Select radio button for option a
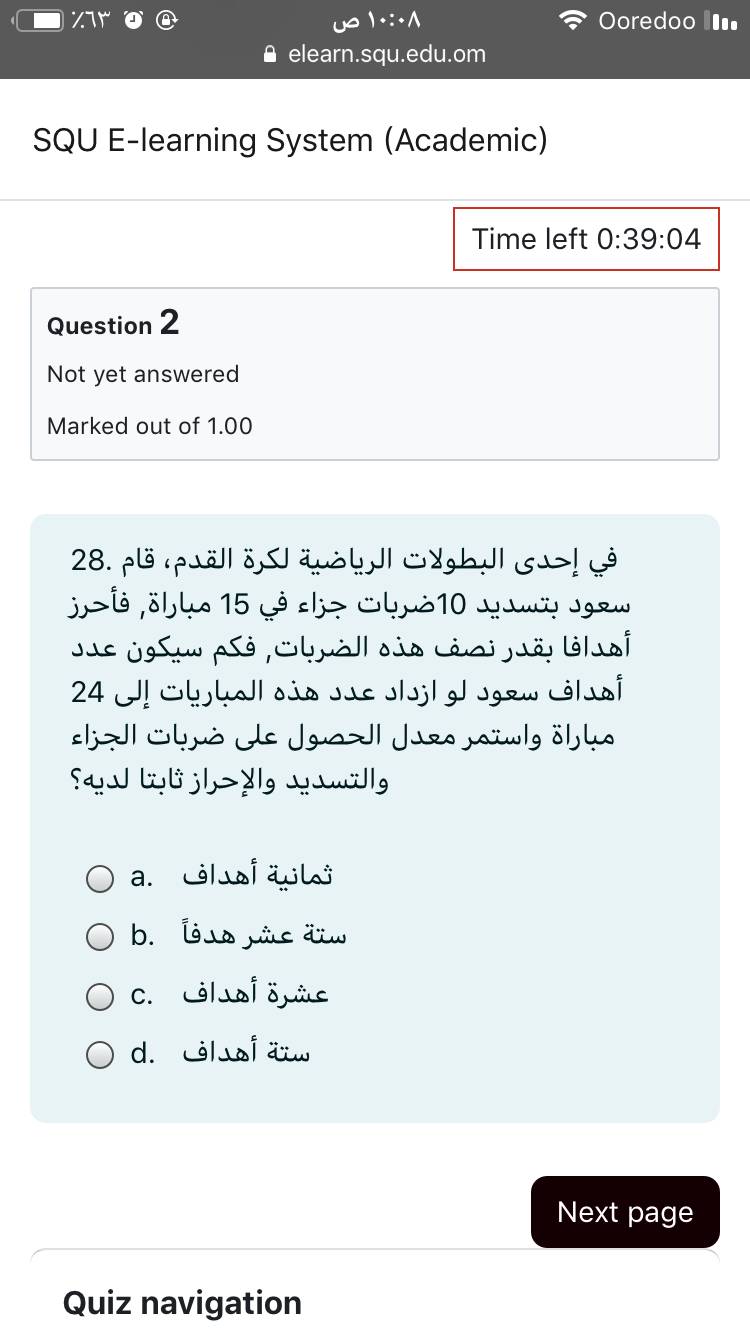Image resolution: width=750 pixels, height=1334 pixels. click(x=100, y=879)
